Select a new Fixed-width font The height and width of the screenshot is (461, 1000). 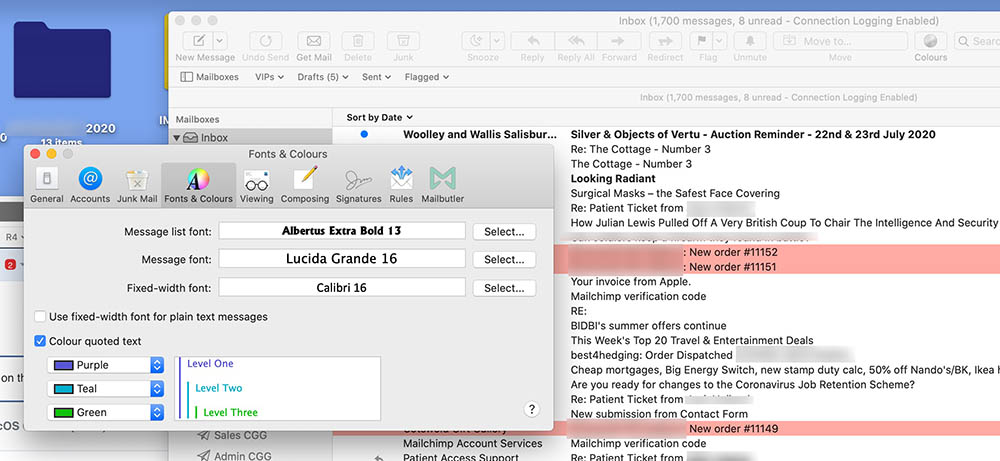coord(504,288)
